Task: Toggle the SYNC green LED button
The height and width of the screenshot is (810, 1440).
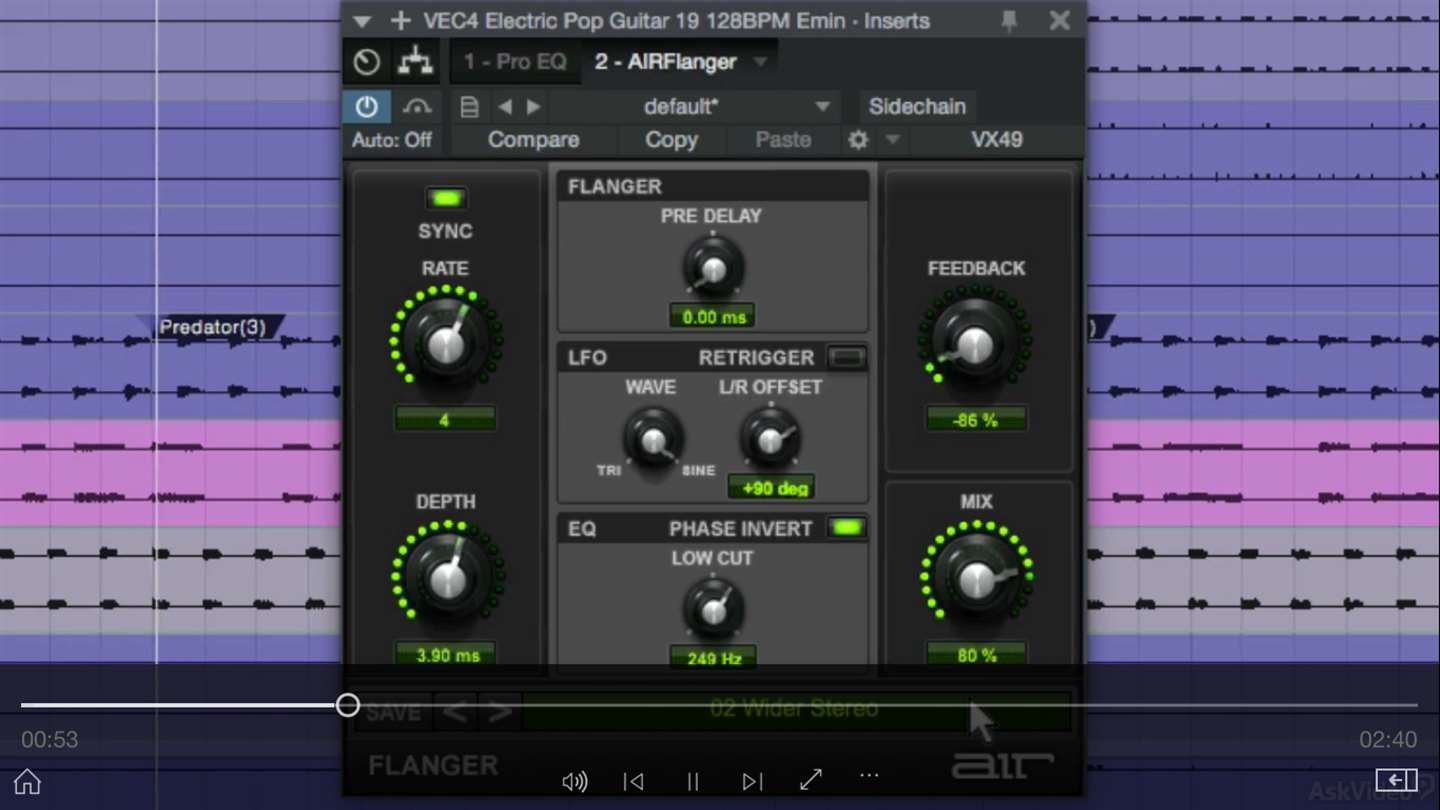Action: (446, 198)
